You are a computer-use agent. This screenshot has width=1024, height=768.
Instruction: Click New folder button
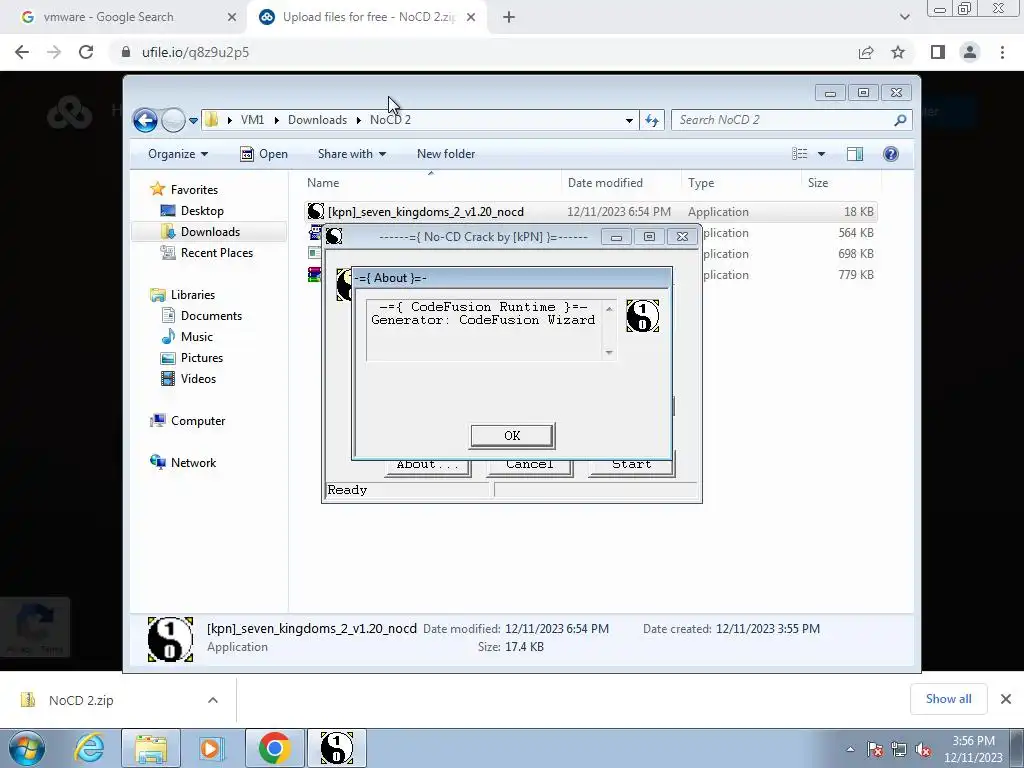pos(446,154)
